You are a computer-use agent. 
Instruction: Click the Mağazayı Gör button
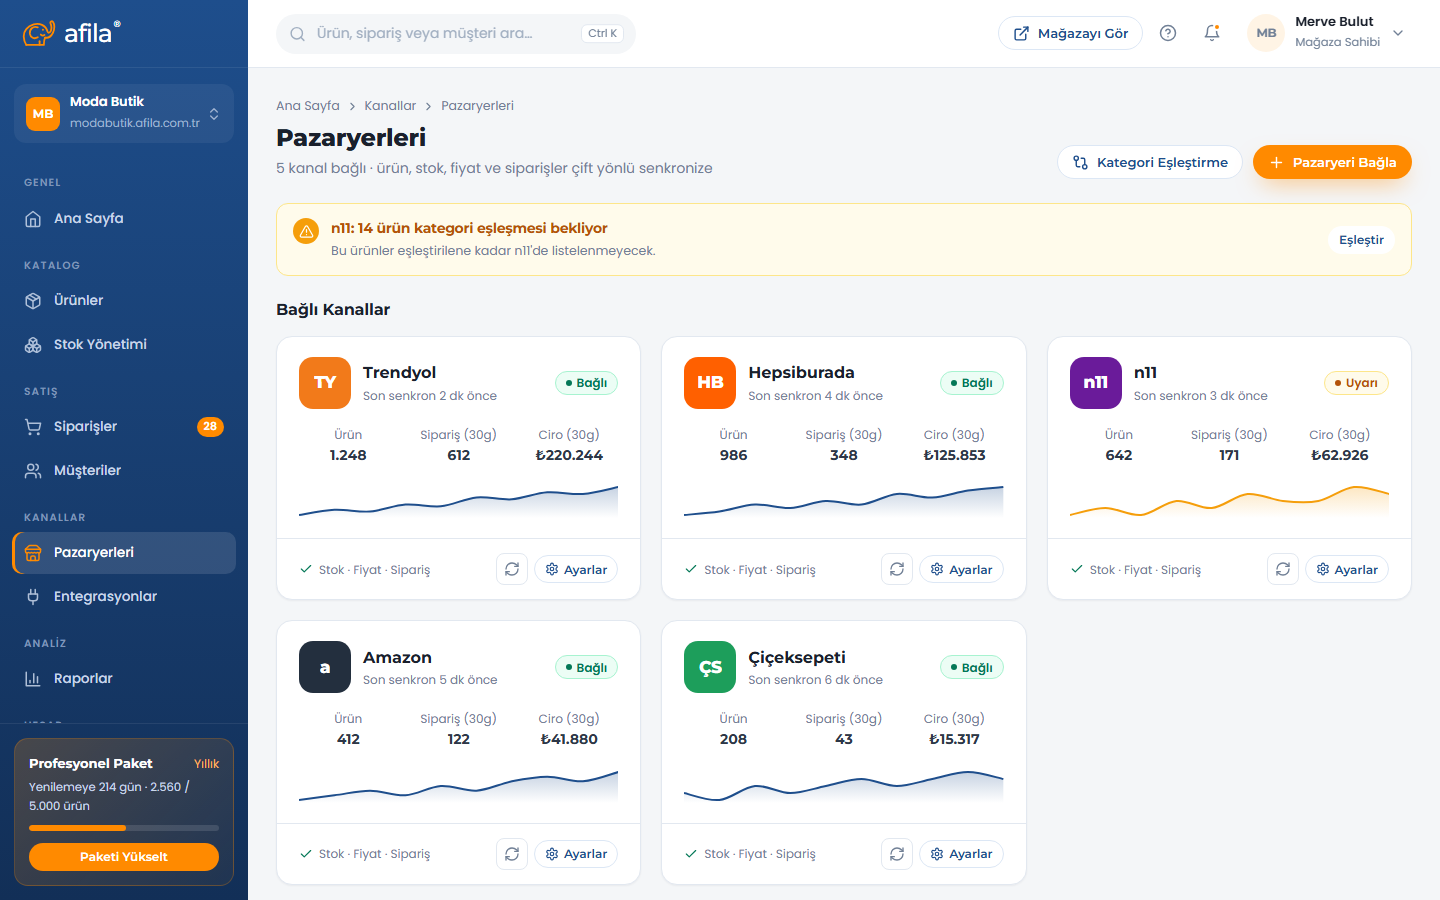click(x=1070, y=33)
